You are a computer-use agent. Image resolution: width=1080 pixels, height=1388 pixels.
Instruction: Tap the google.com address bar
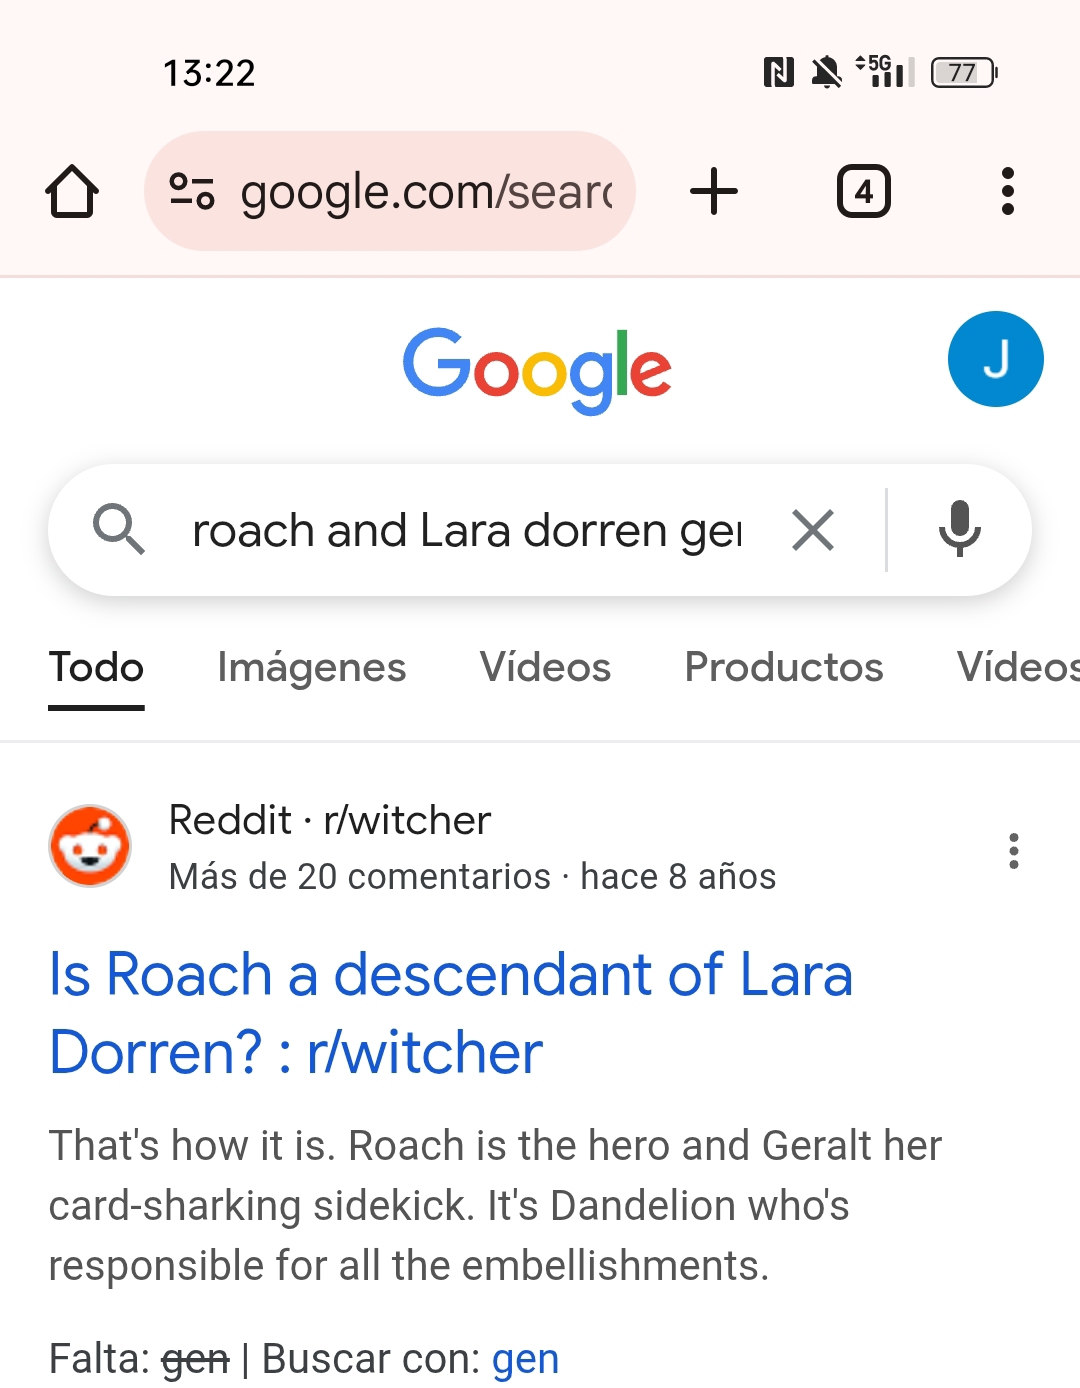pos(390,191)
